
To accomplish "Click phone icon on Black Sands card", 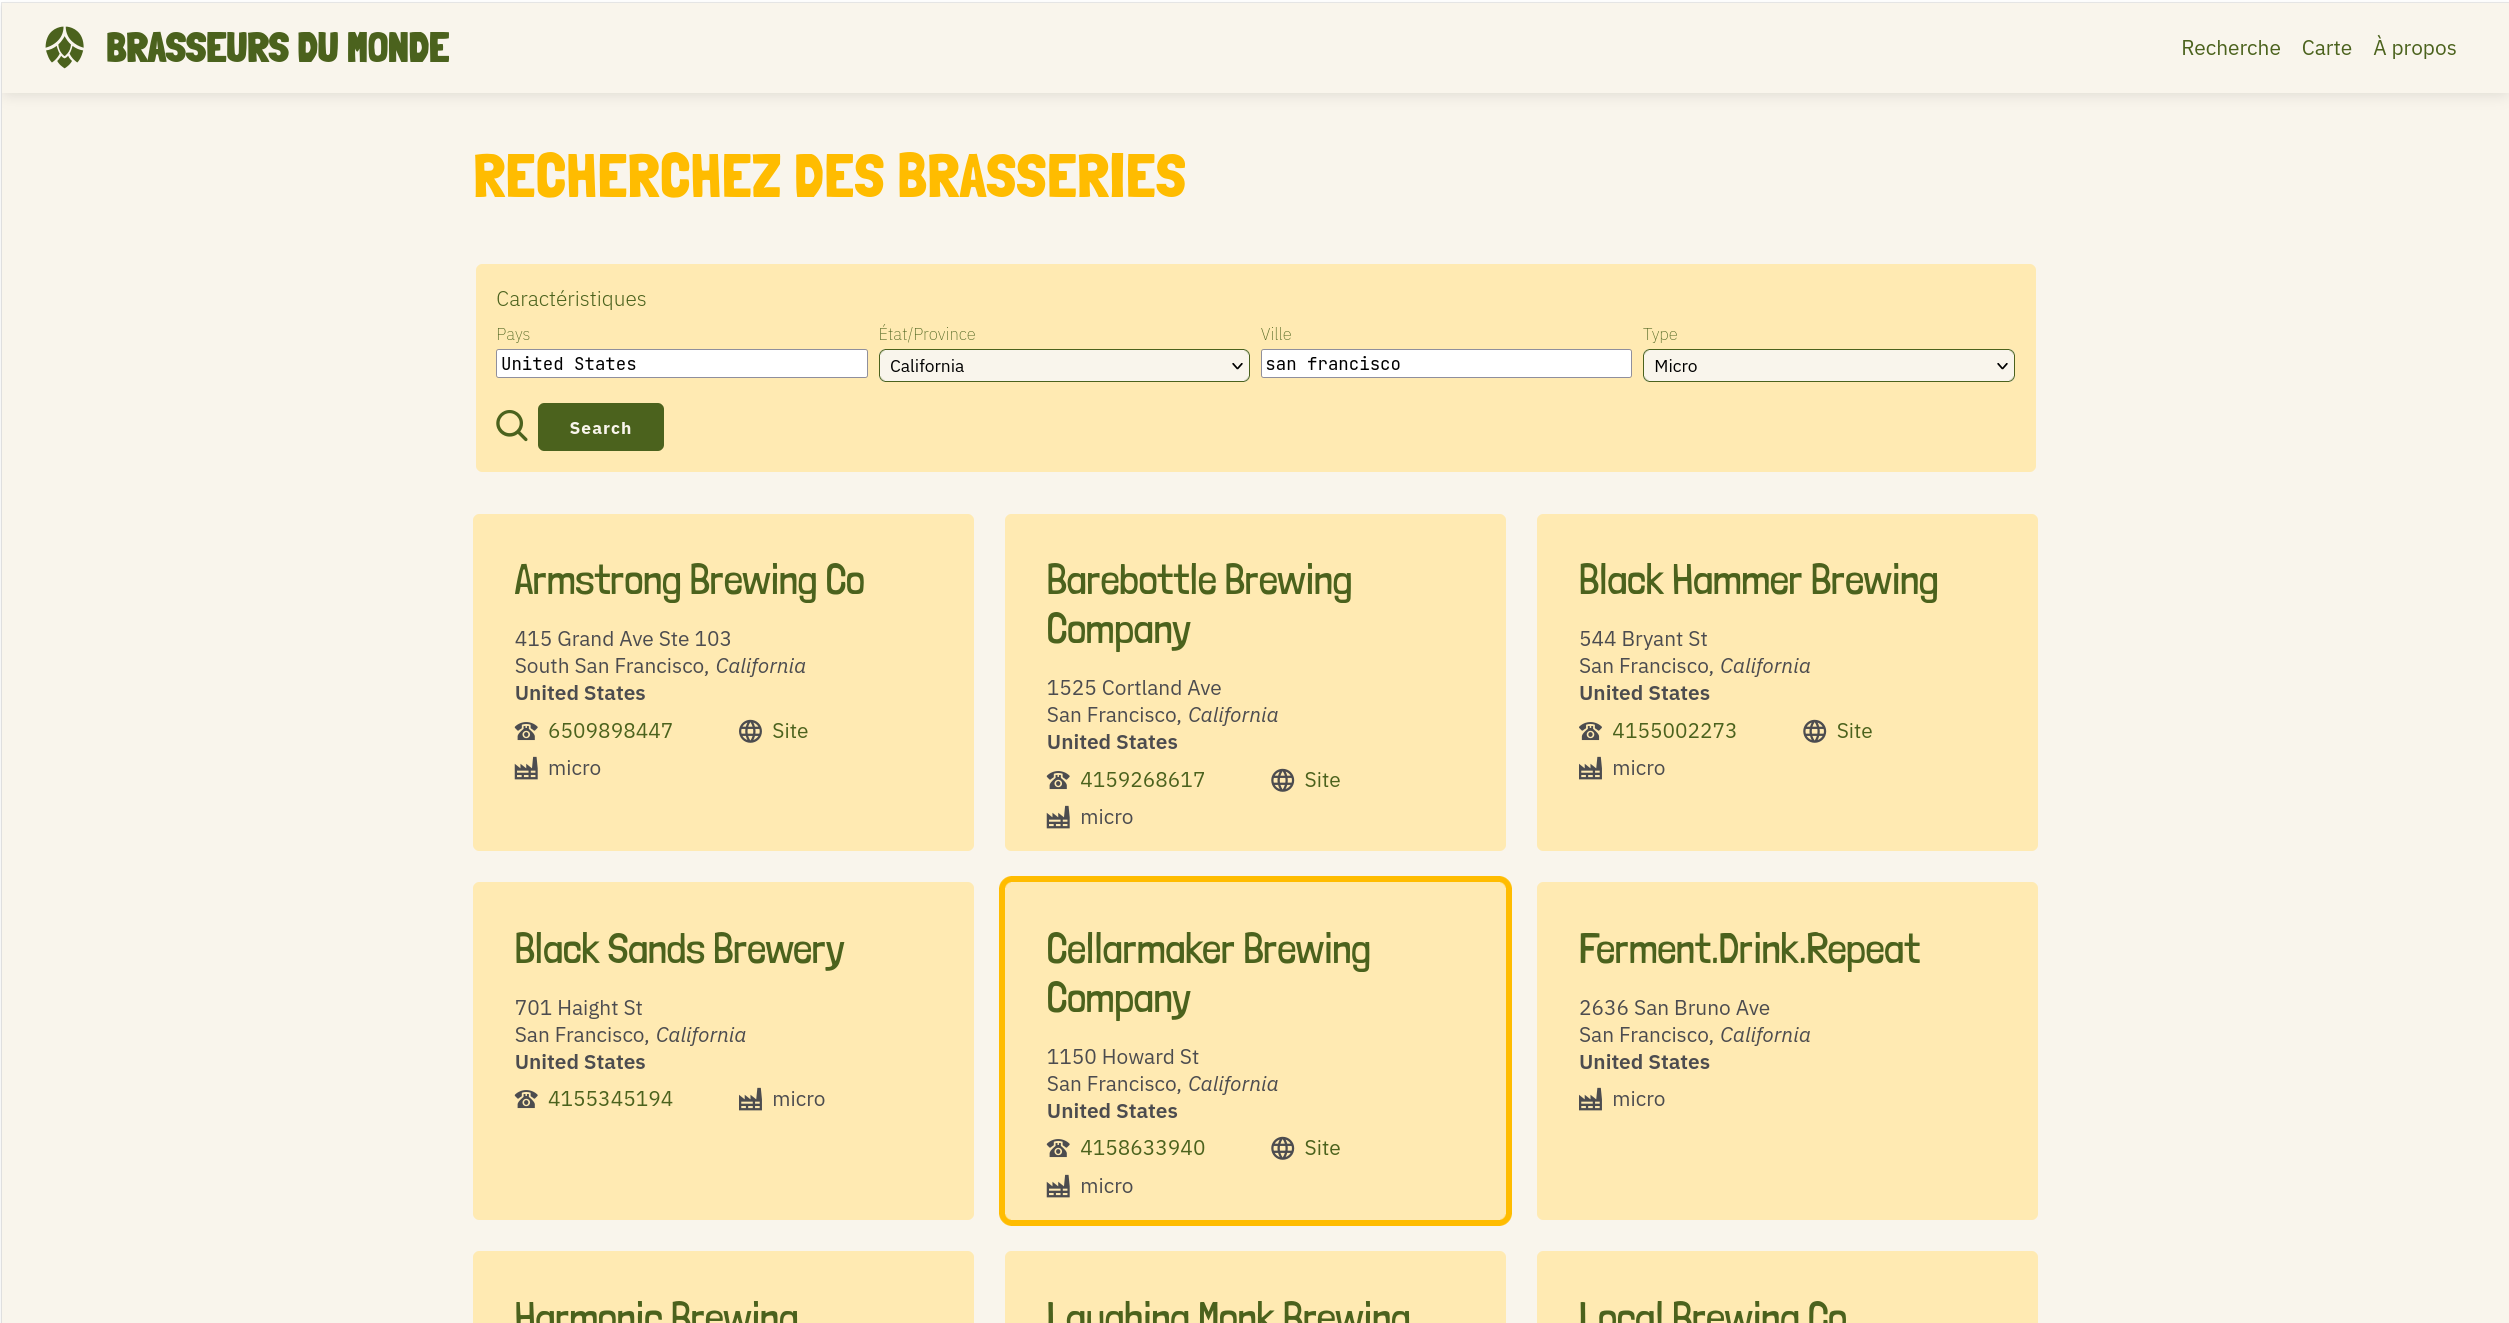I will point(526,1099).
